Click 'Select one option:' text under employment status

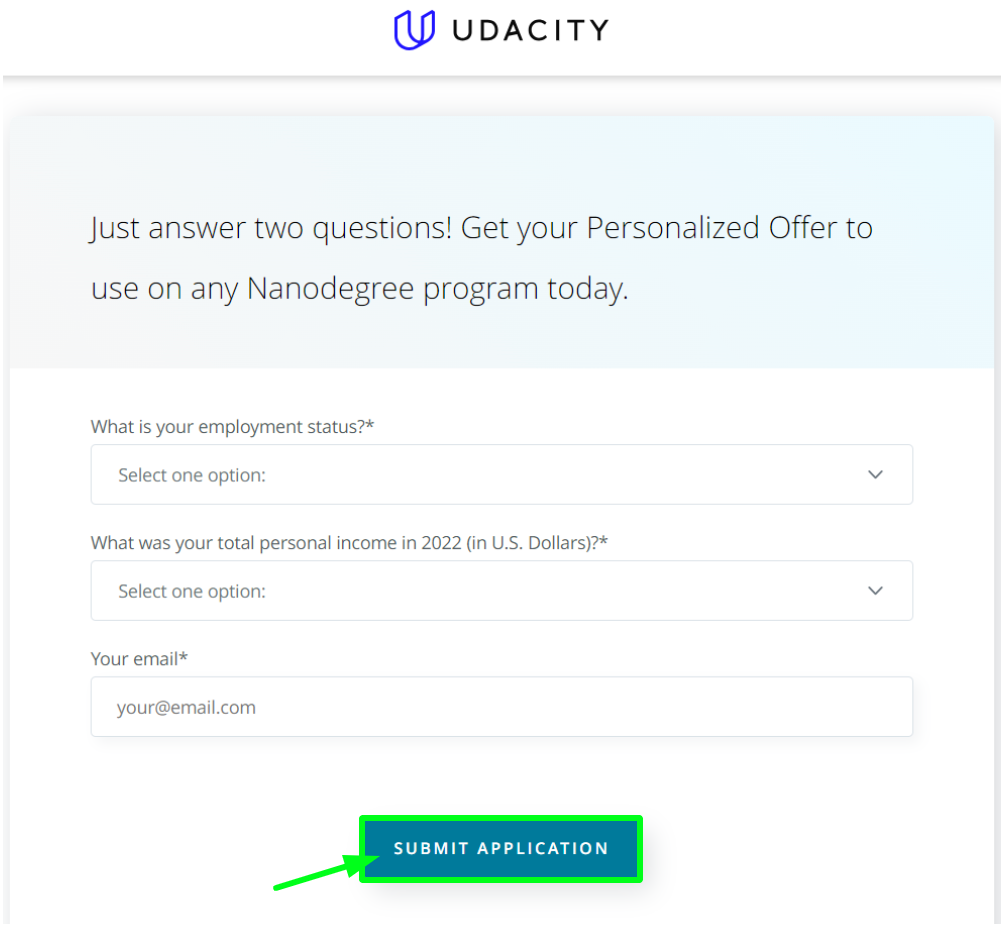coord(191,475)
